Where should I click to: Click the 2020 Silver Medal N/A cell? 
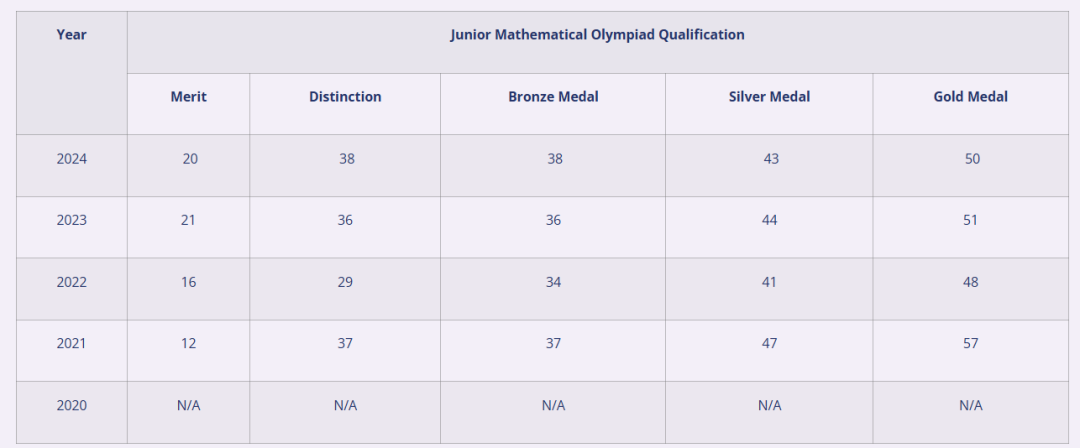(769, 405)
